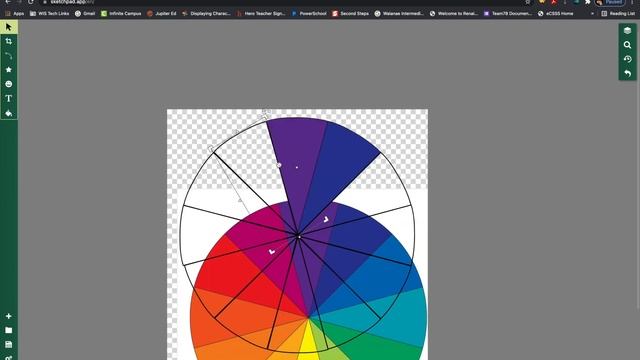The width and height of the screenshot is (640, 360).
Task: Pick the curved Brush tool
Action: coord(9,56)
